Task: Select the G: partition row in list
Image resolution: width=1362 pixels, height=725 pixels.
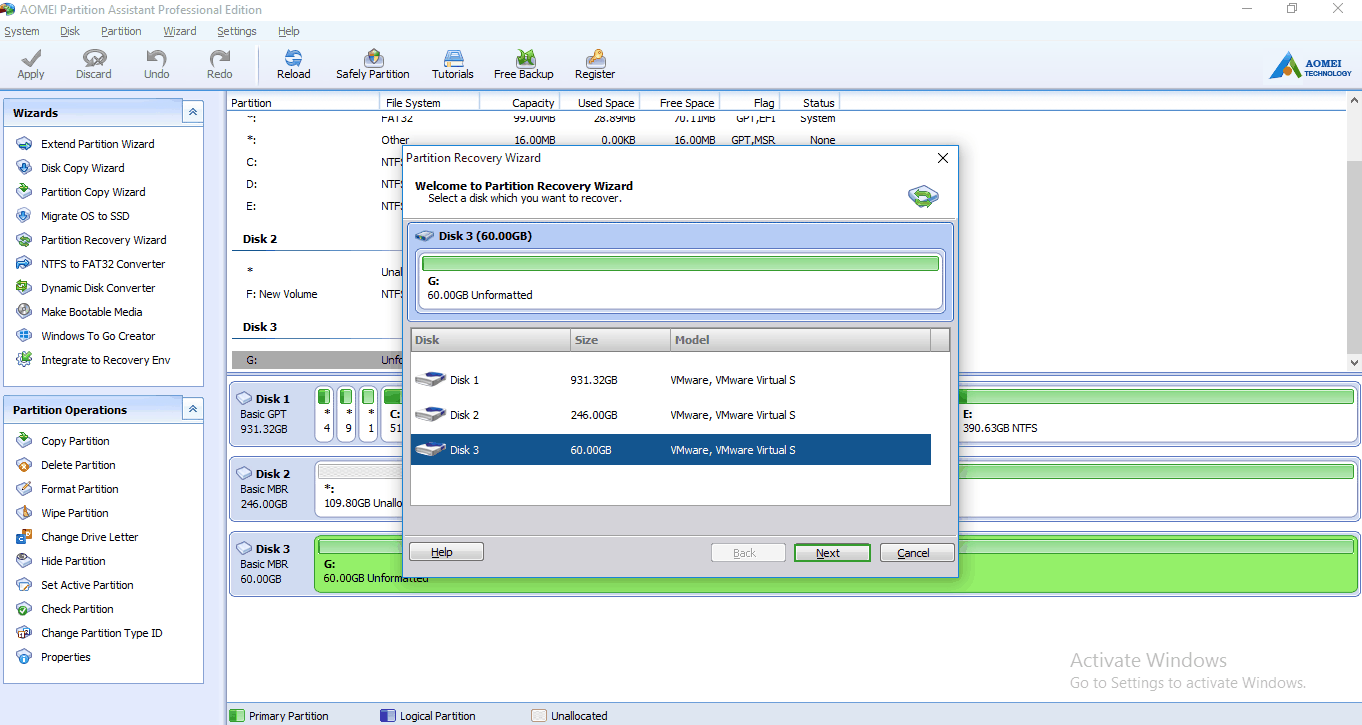Action: pos(316,360)
